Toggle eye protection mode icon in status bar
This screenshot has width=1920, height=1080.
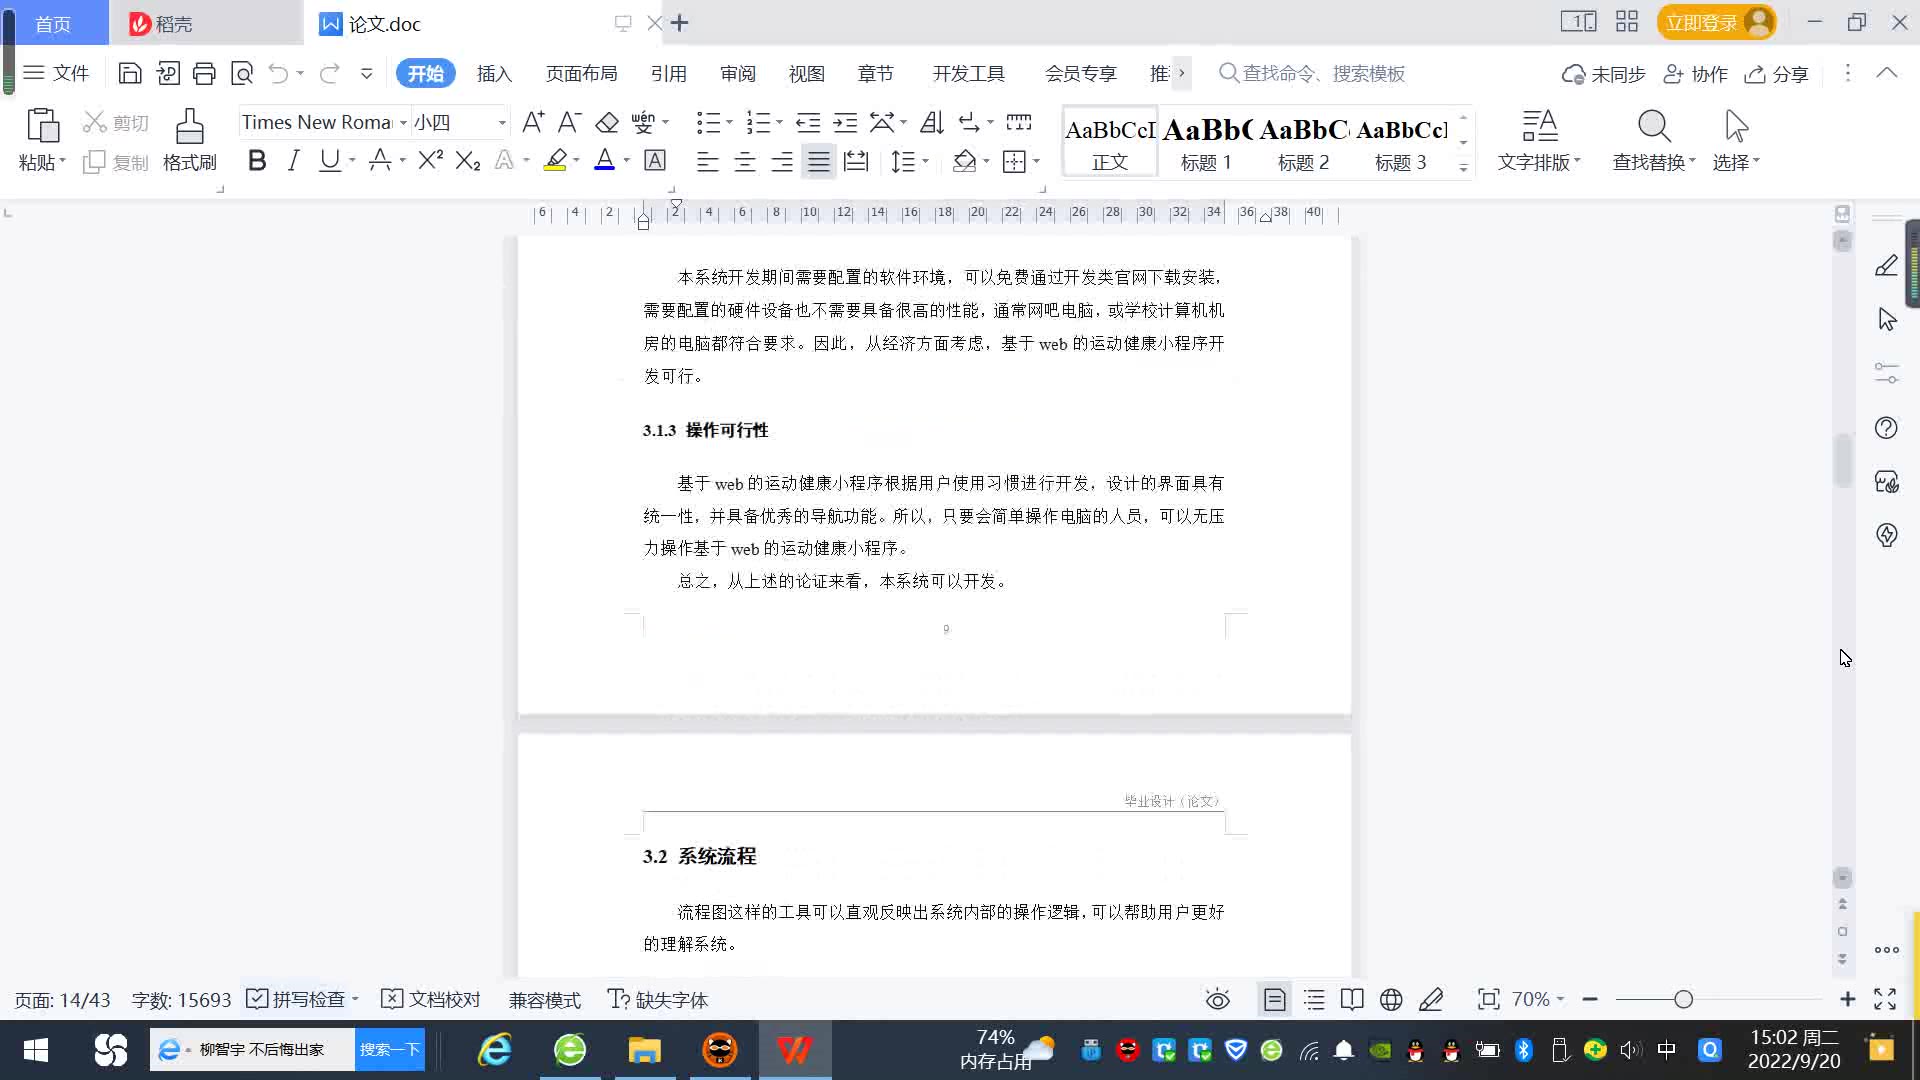1217,1000
